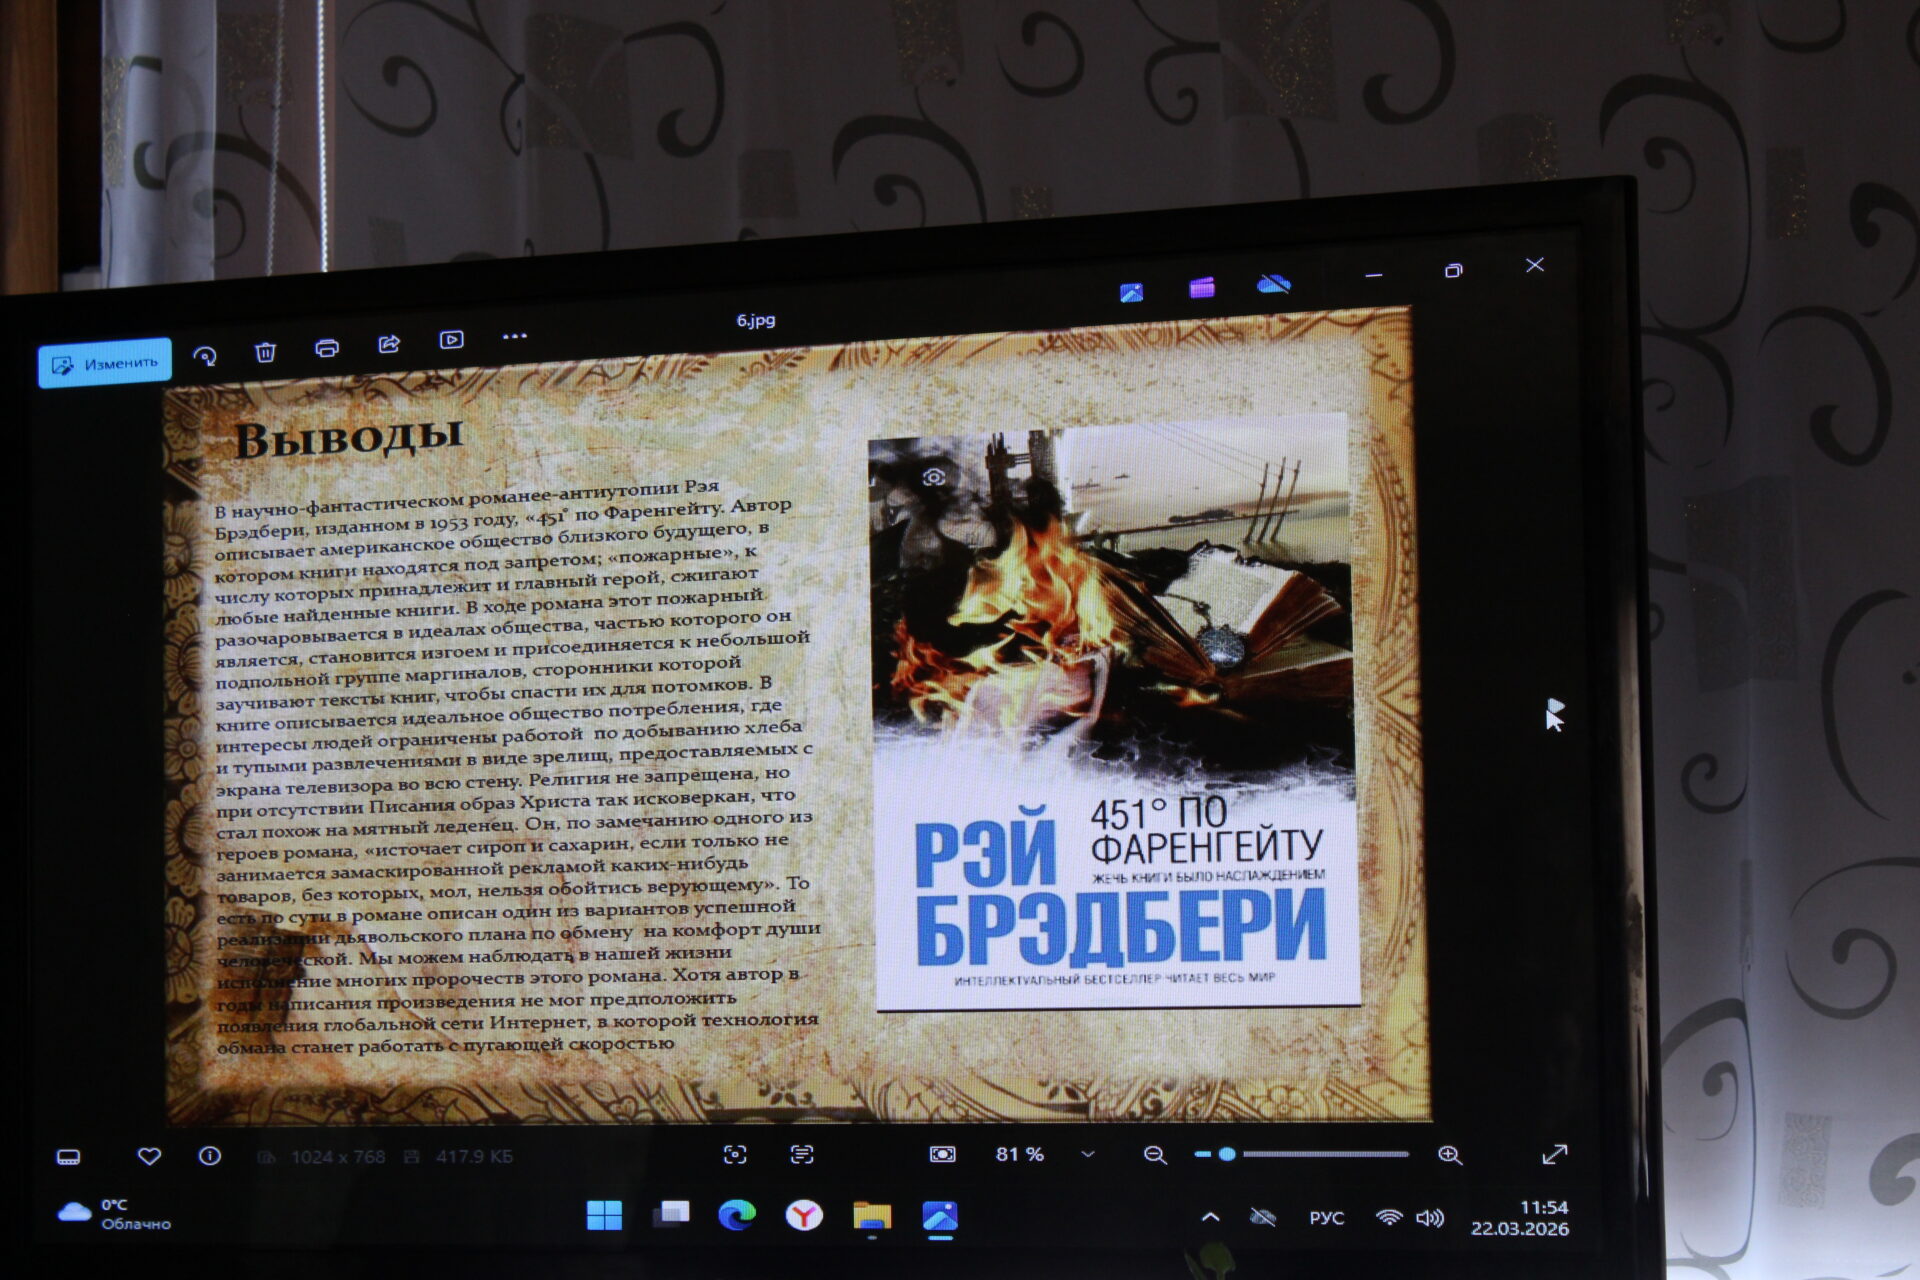
Task: Expand the zoom level dropdown chevron
Action: click(1088, 1154)
